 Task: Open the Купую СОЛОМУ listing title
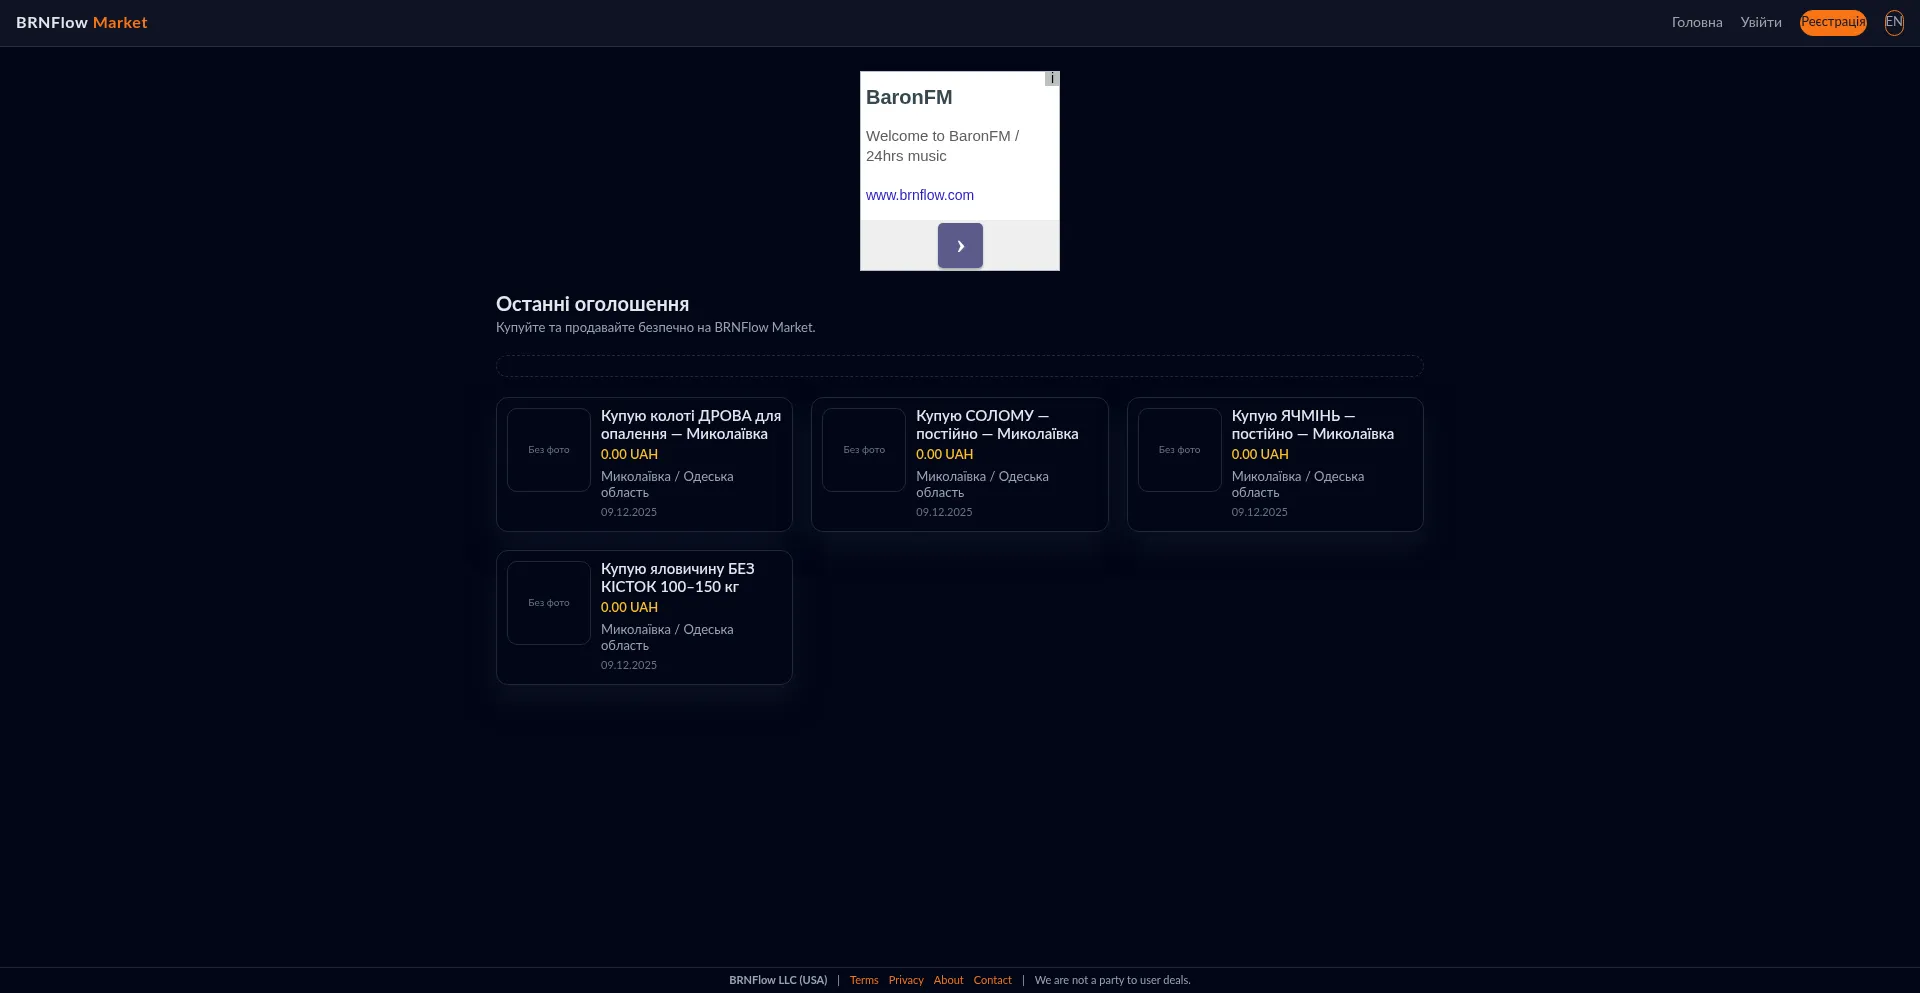tap(996, 425)
